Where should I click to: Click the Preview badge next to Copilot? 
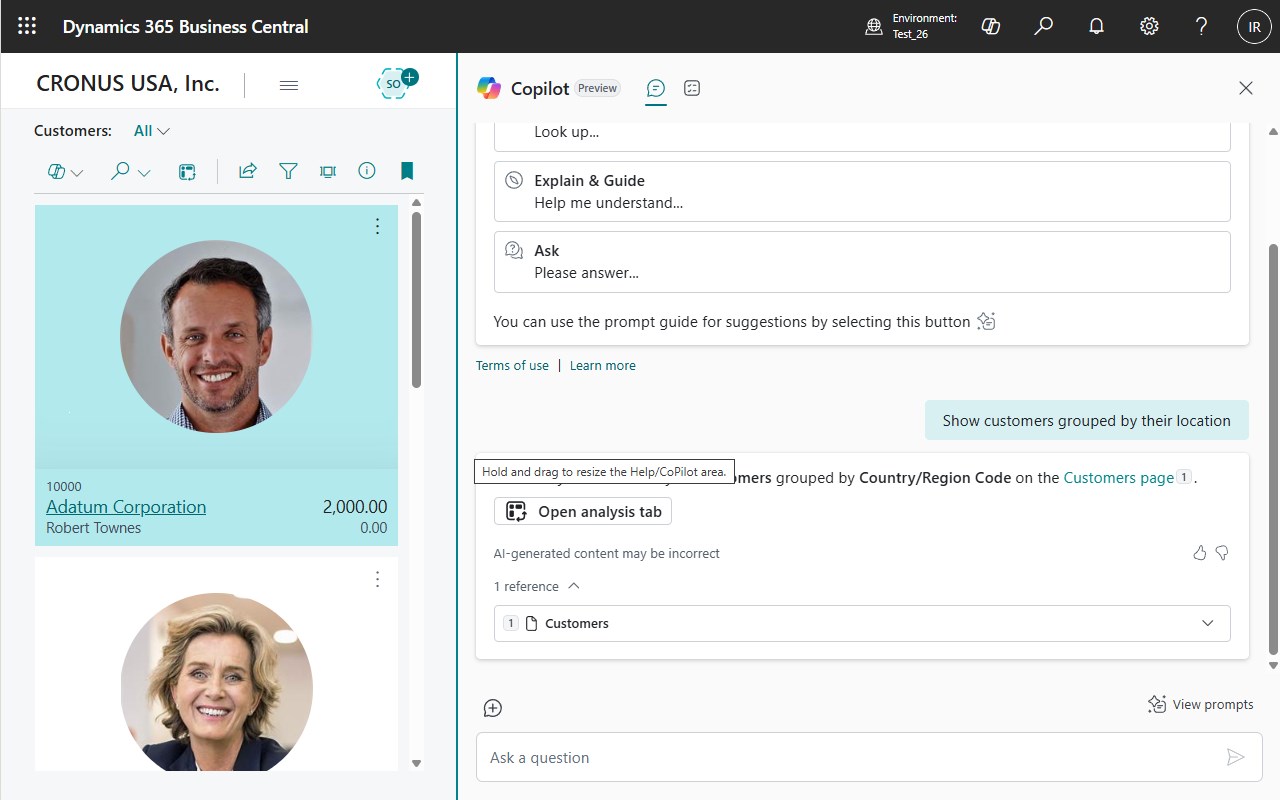click(597, 88)
